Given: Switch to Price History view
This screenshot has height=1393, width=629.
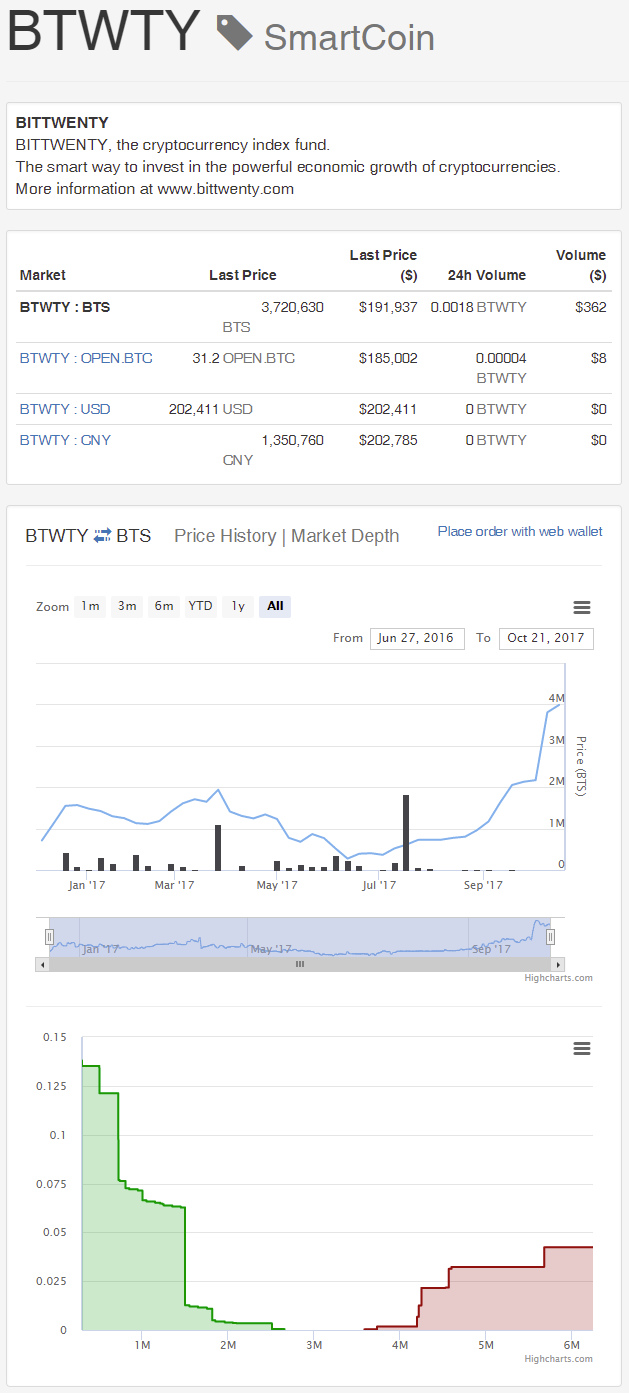Looking at the screenshot, I should 225,536.
